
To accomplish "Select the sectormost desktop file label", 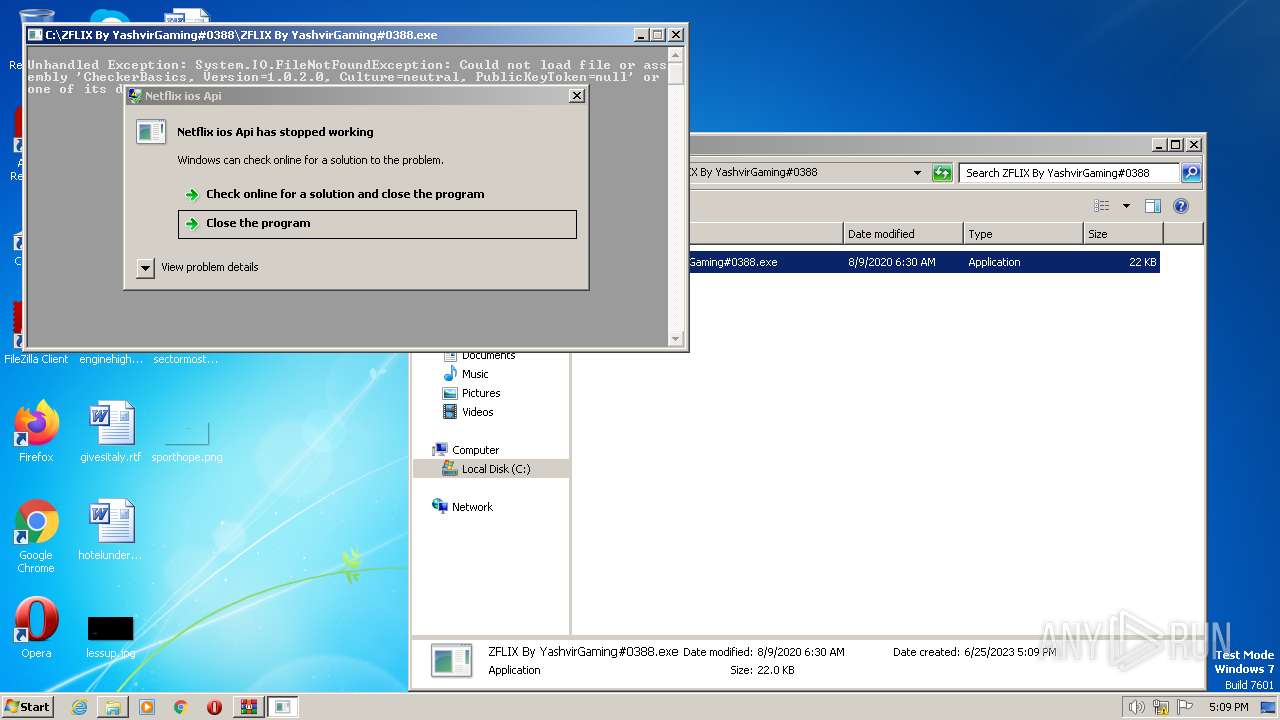I will [186, 360].
